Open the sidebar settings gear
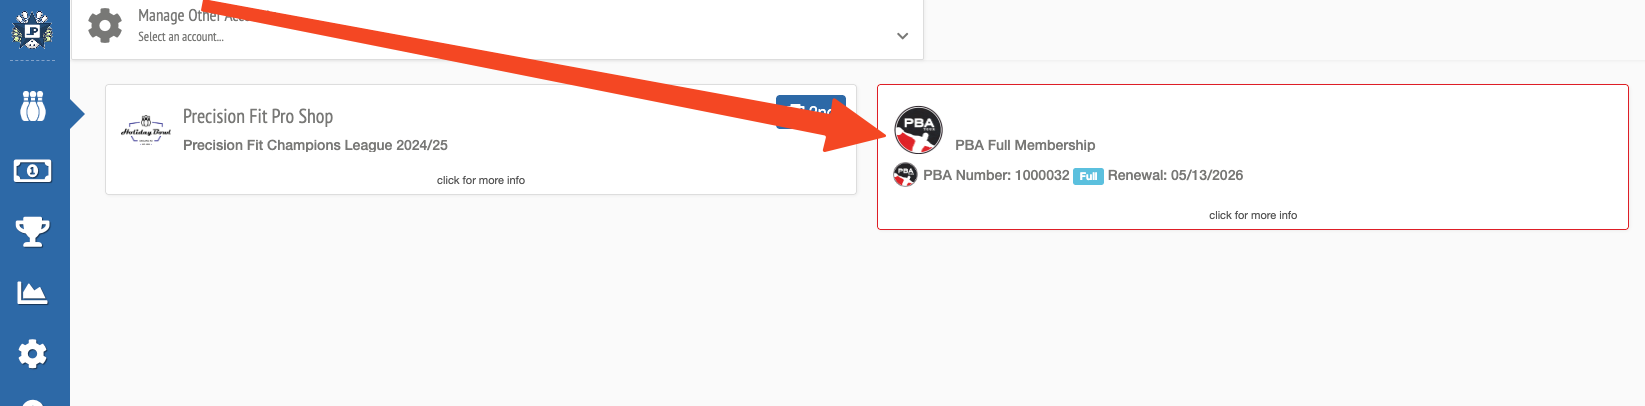This screenshot has width=1645, height=406. tap(33, 353)
